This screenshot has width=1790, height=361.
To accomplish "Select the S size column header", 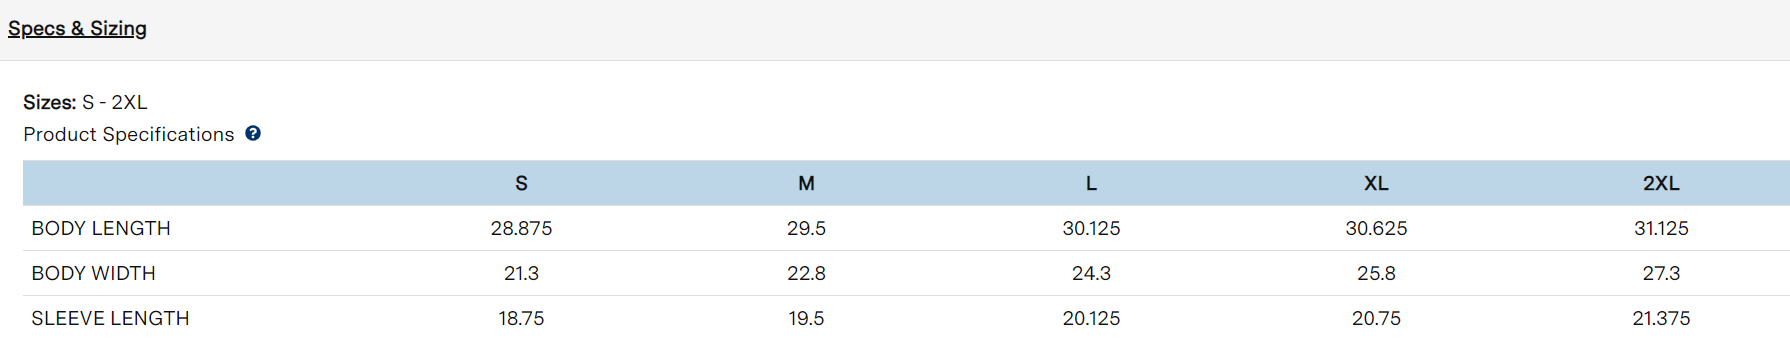I will pos(521,183).
